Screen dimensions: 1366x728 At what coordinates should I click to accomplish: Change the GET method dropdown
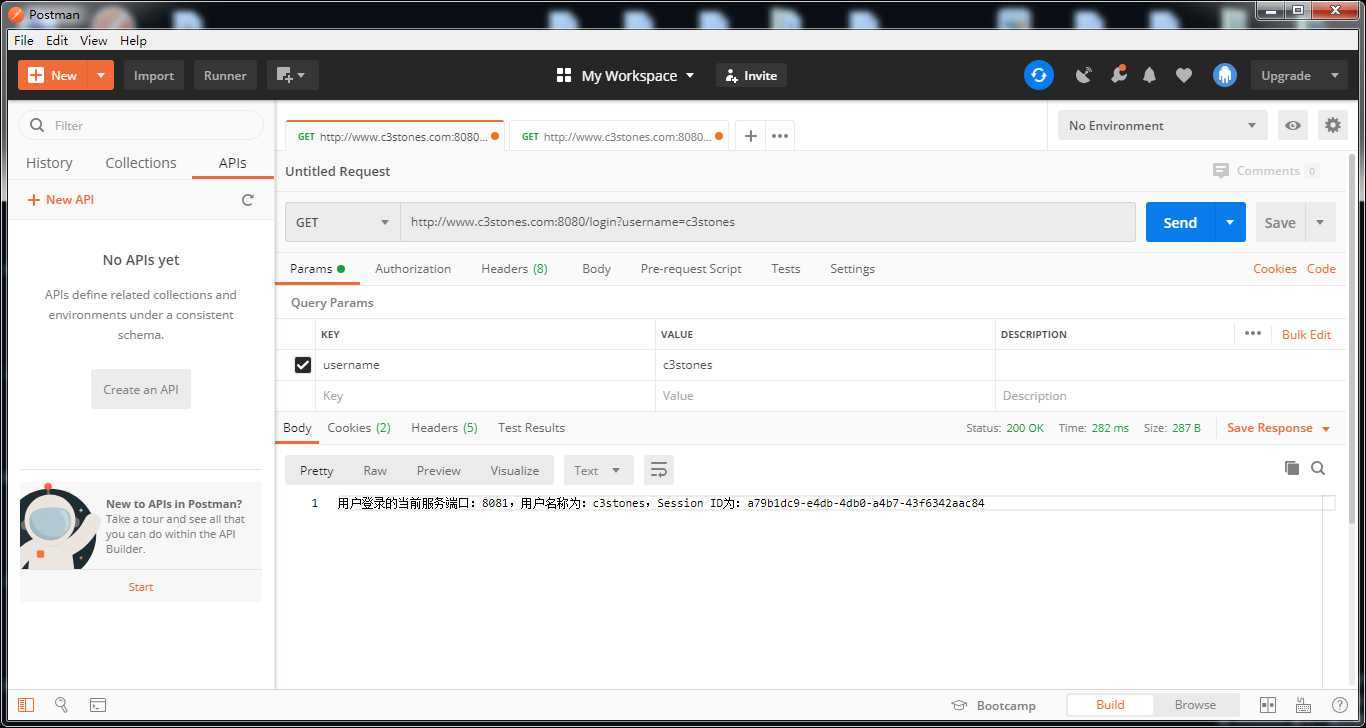tap(343, 222)
